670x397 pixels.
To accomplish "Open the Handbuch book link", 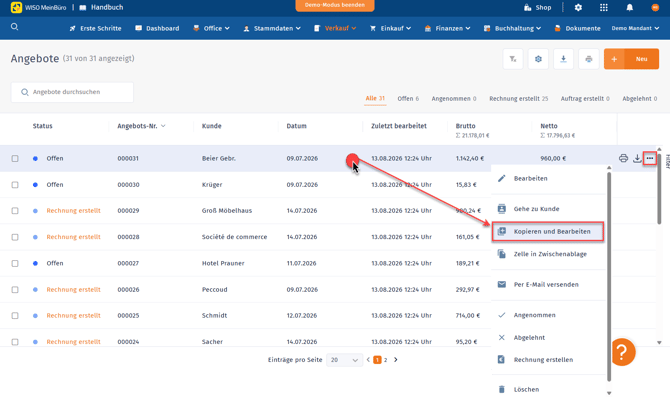I will pos(101,7).
